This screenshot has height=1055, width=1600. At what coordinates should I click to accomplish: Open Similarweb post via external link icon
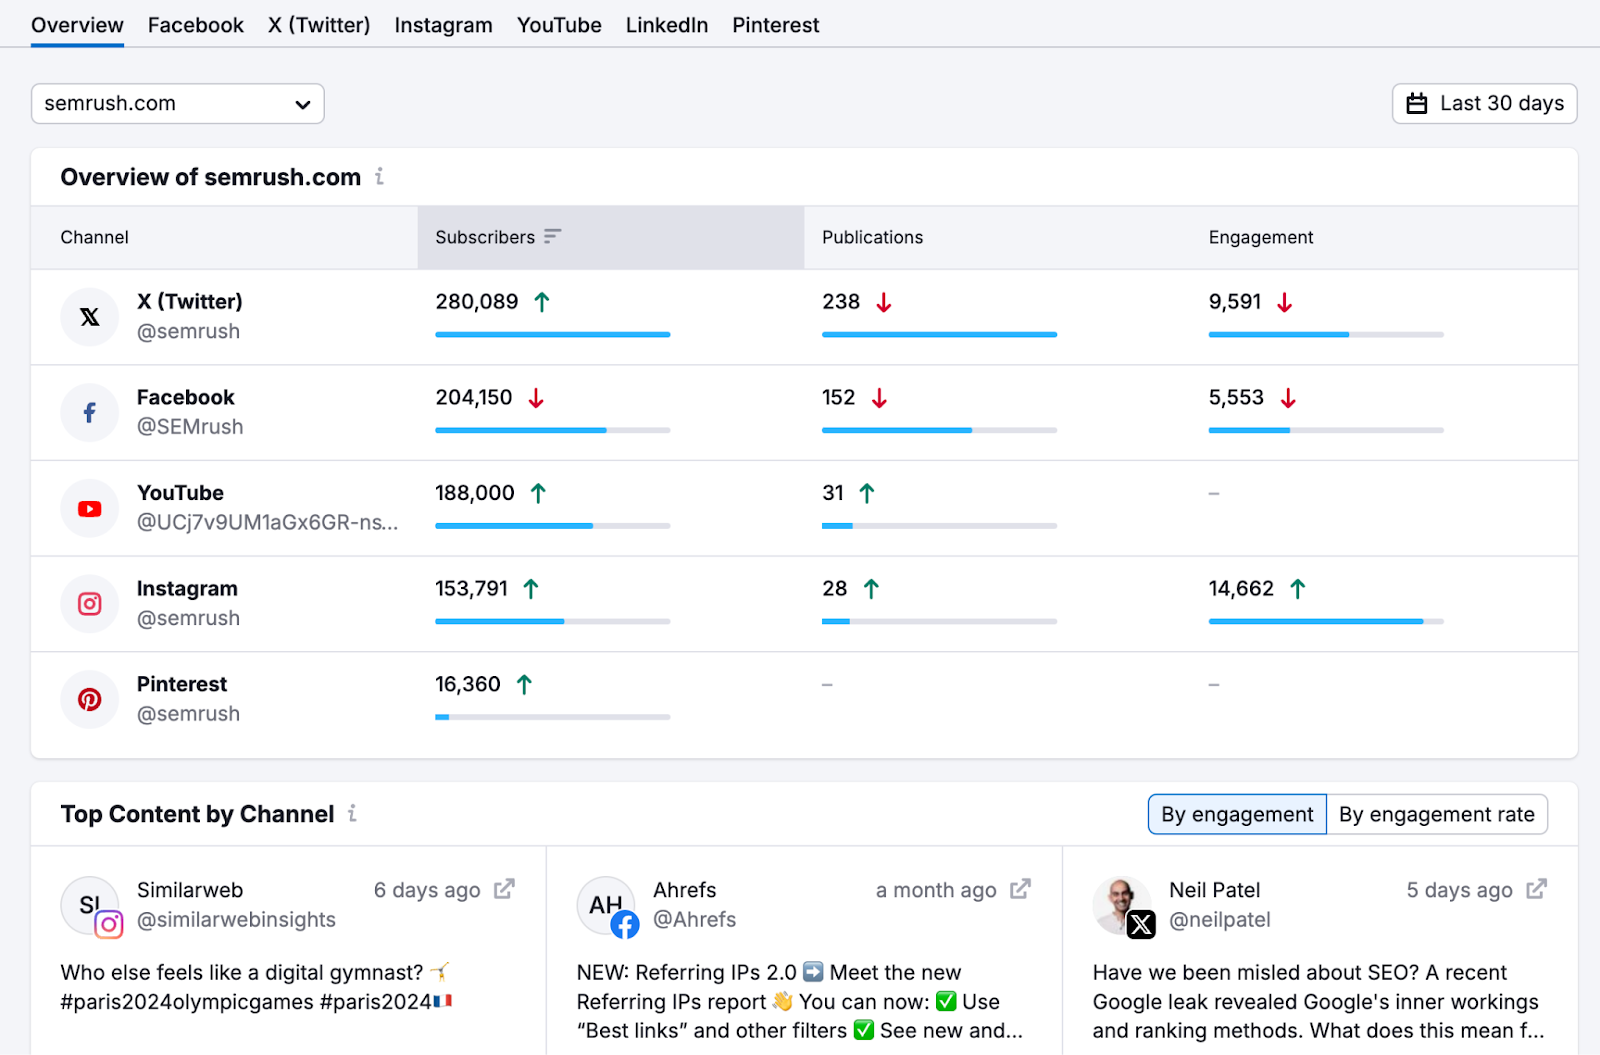[505, 889]
